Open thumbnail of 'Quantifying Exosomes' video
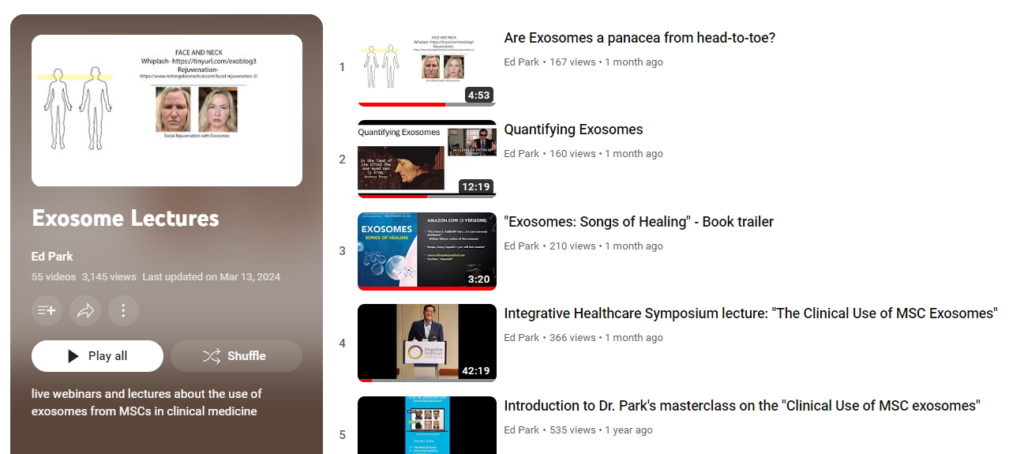The image size is (1024, 454). point(427,159)
